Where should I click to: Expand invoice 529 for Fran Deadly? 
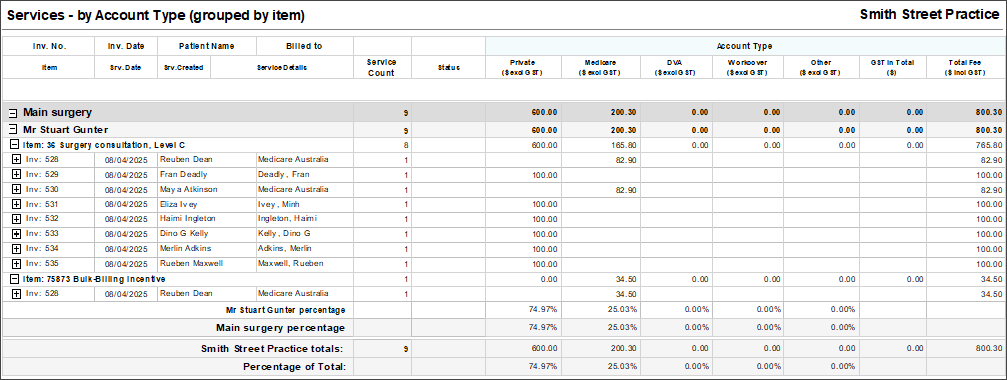[17, 174]
